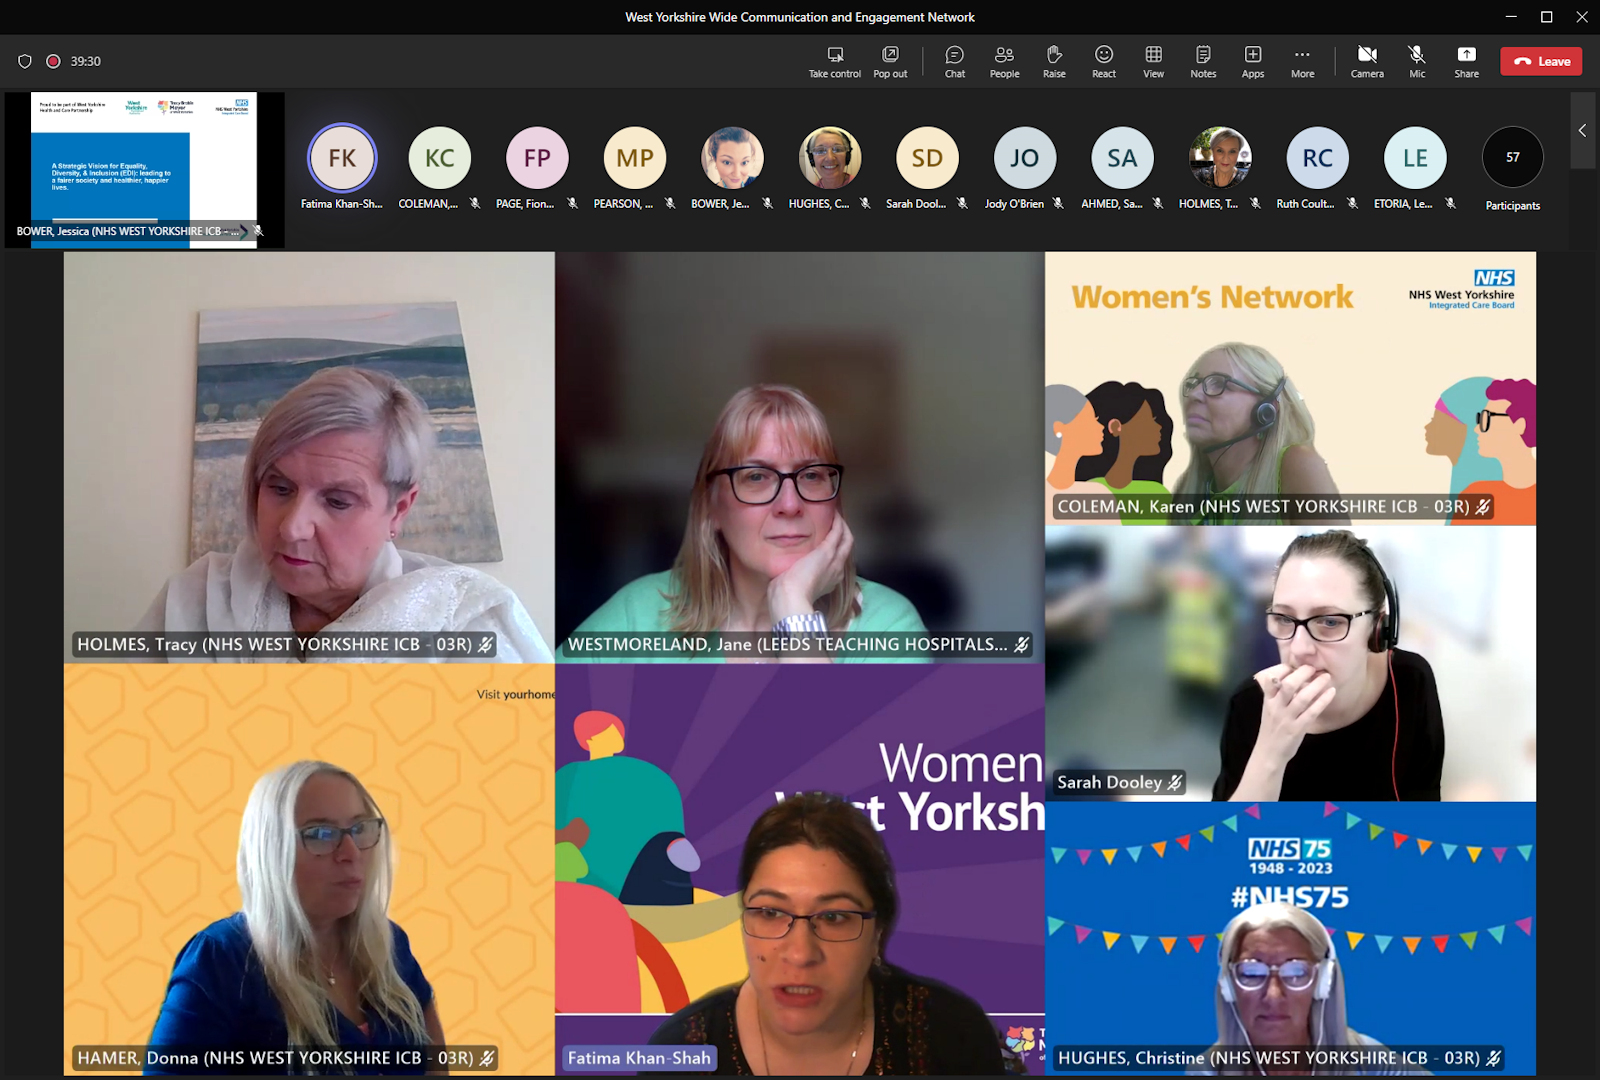This screenshot has height=1080, width=1600.
Task: Click muted mic icon beside ETORIA, Le
Action: 1450,203
